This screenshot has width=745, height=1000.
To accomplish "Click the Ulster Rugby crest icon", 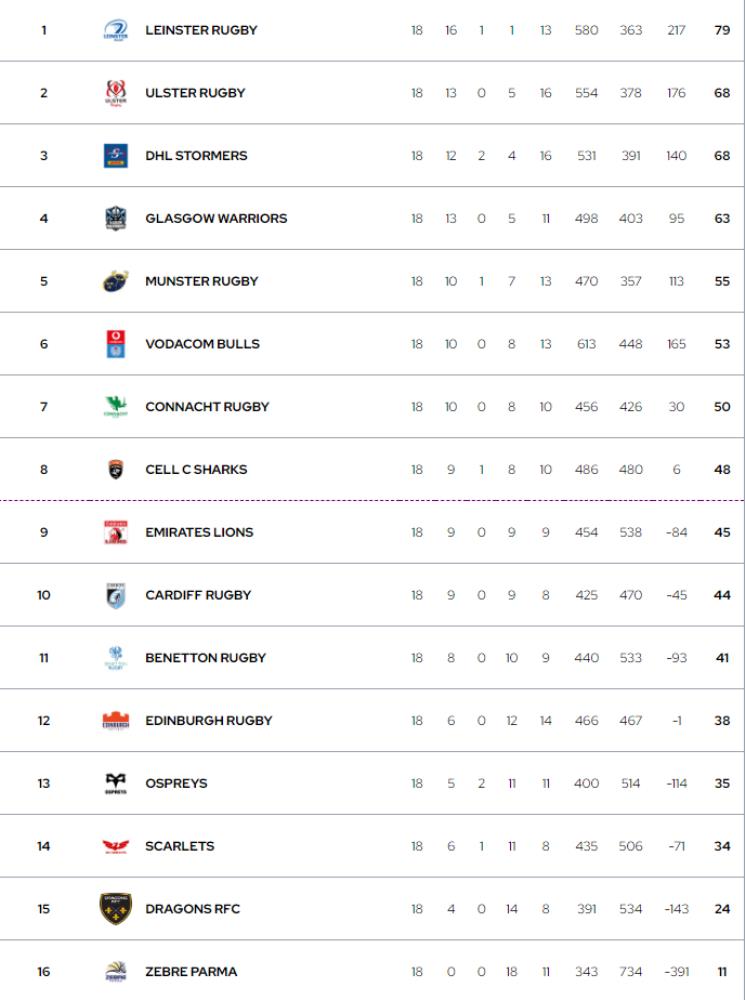I will pos(116,94).
